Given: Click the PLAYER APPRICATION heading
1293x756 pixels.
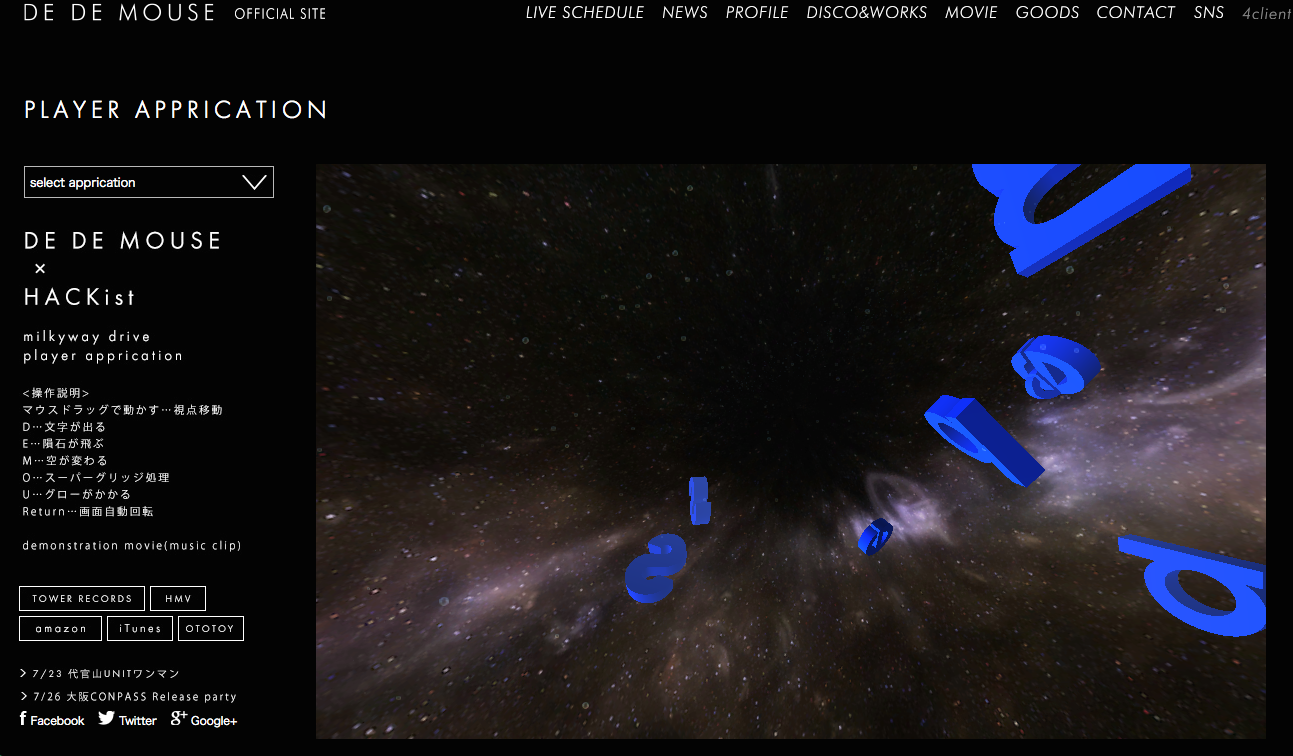Looking at the screenshot, I should (x=176, y=110).
